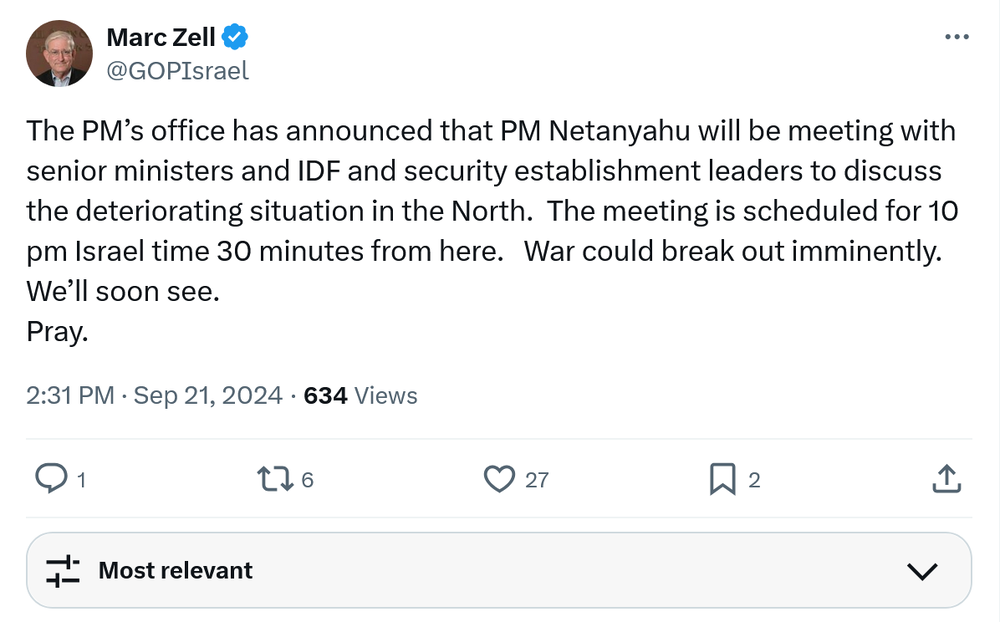Click the reply speech bubble icon
The height and width of the screenshot is (622, 1000).
coord(50,479)
